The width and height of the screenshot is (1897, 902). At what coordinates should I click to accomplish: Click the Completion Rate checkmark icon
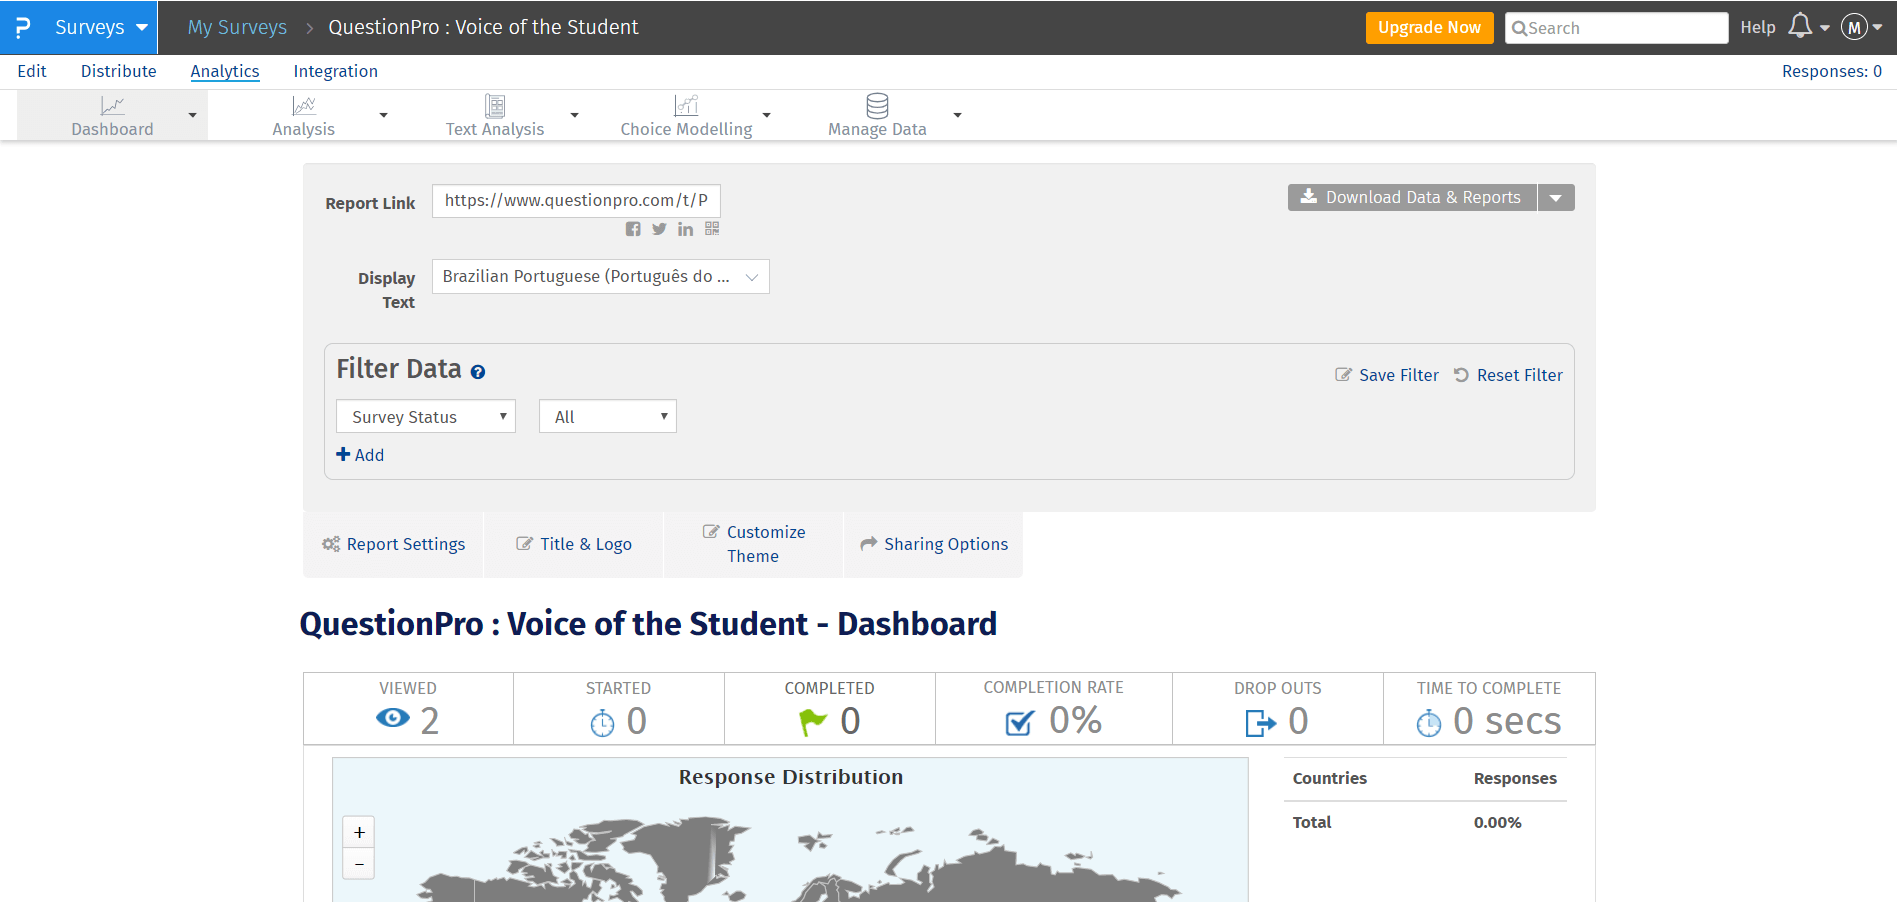point(1020,722)
